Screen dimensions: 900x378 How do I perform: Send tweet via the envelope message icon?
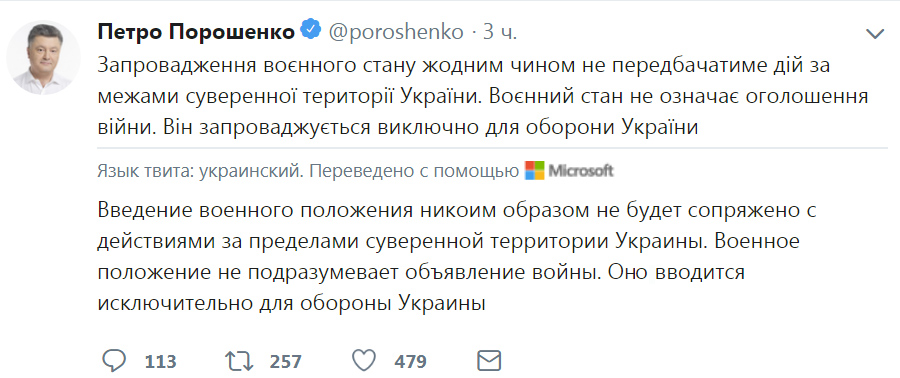[489, 361]
